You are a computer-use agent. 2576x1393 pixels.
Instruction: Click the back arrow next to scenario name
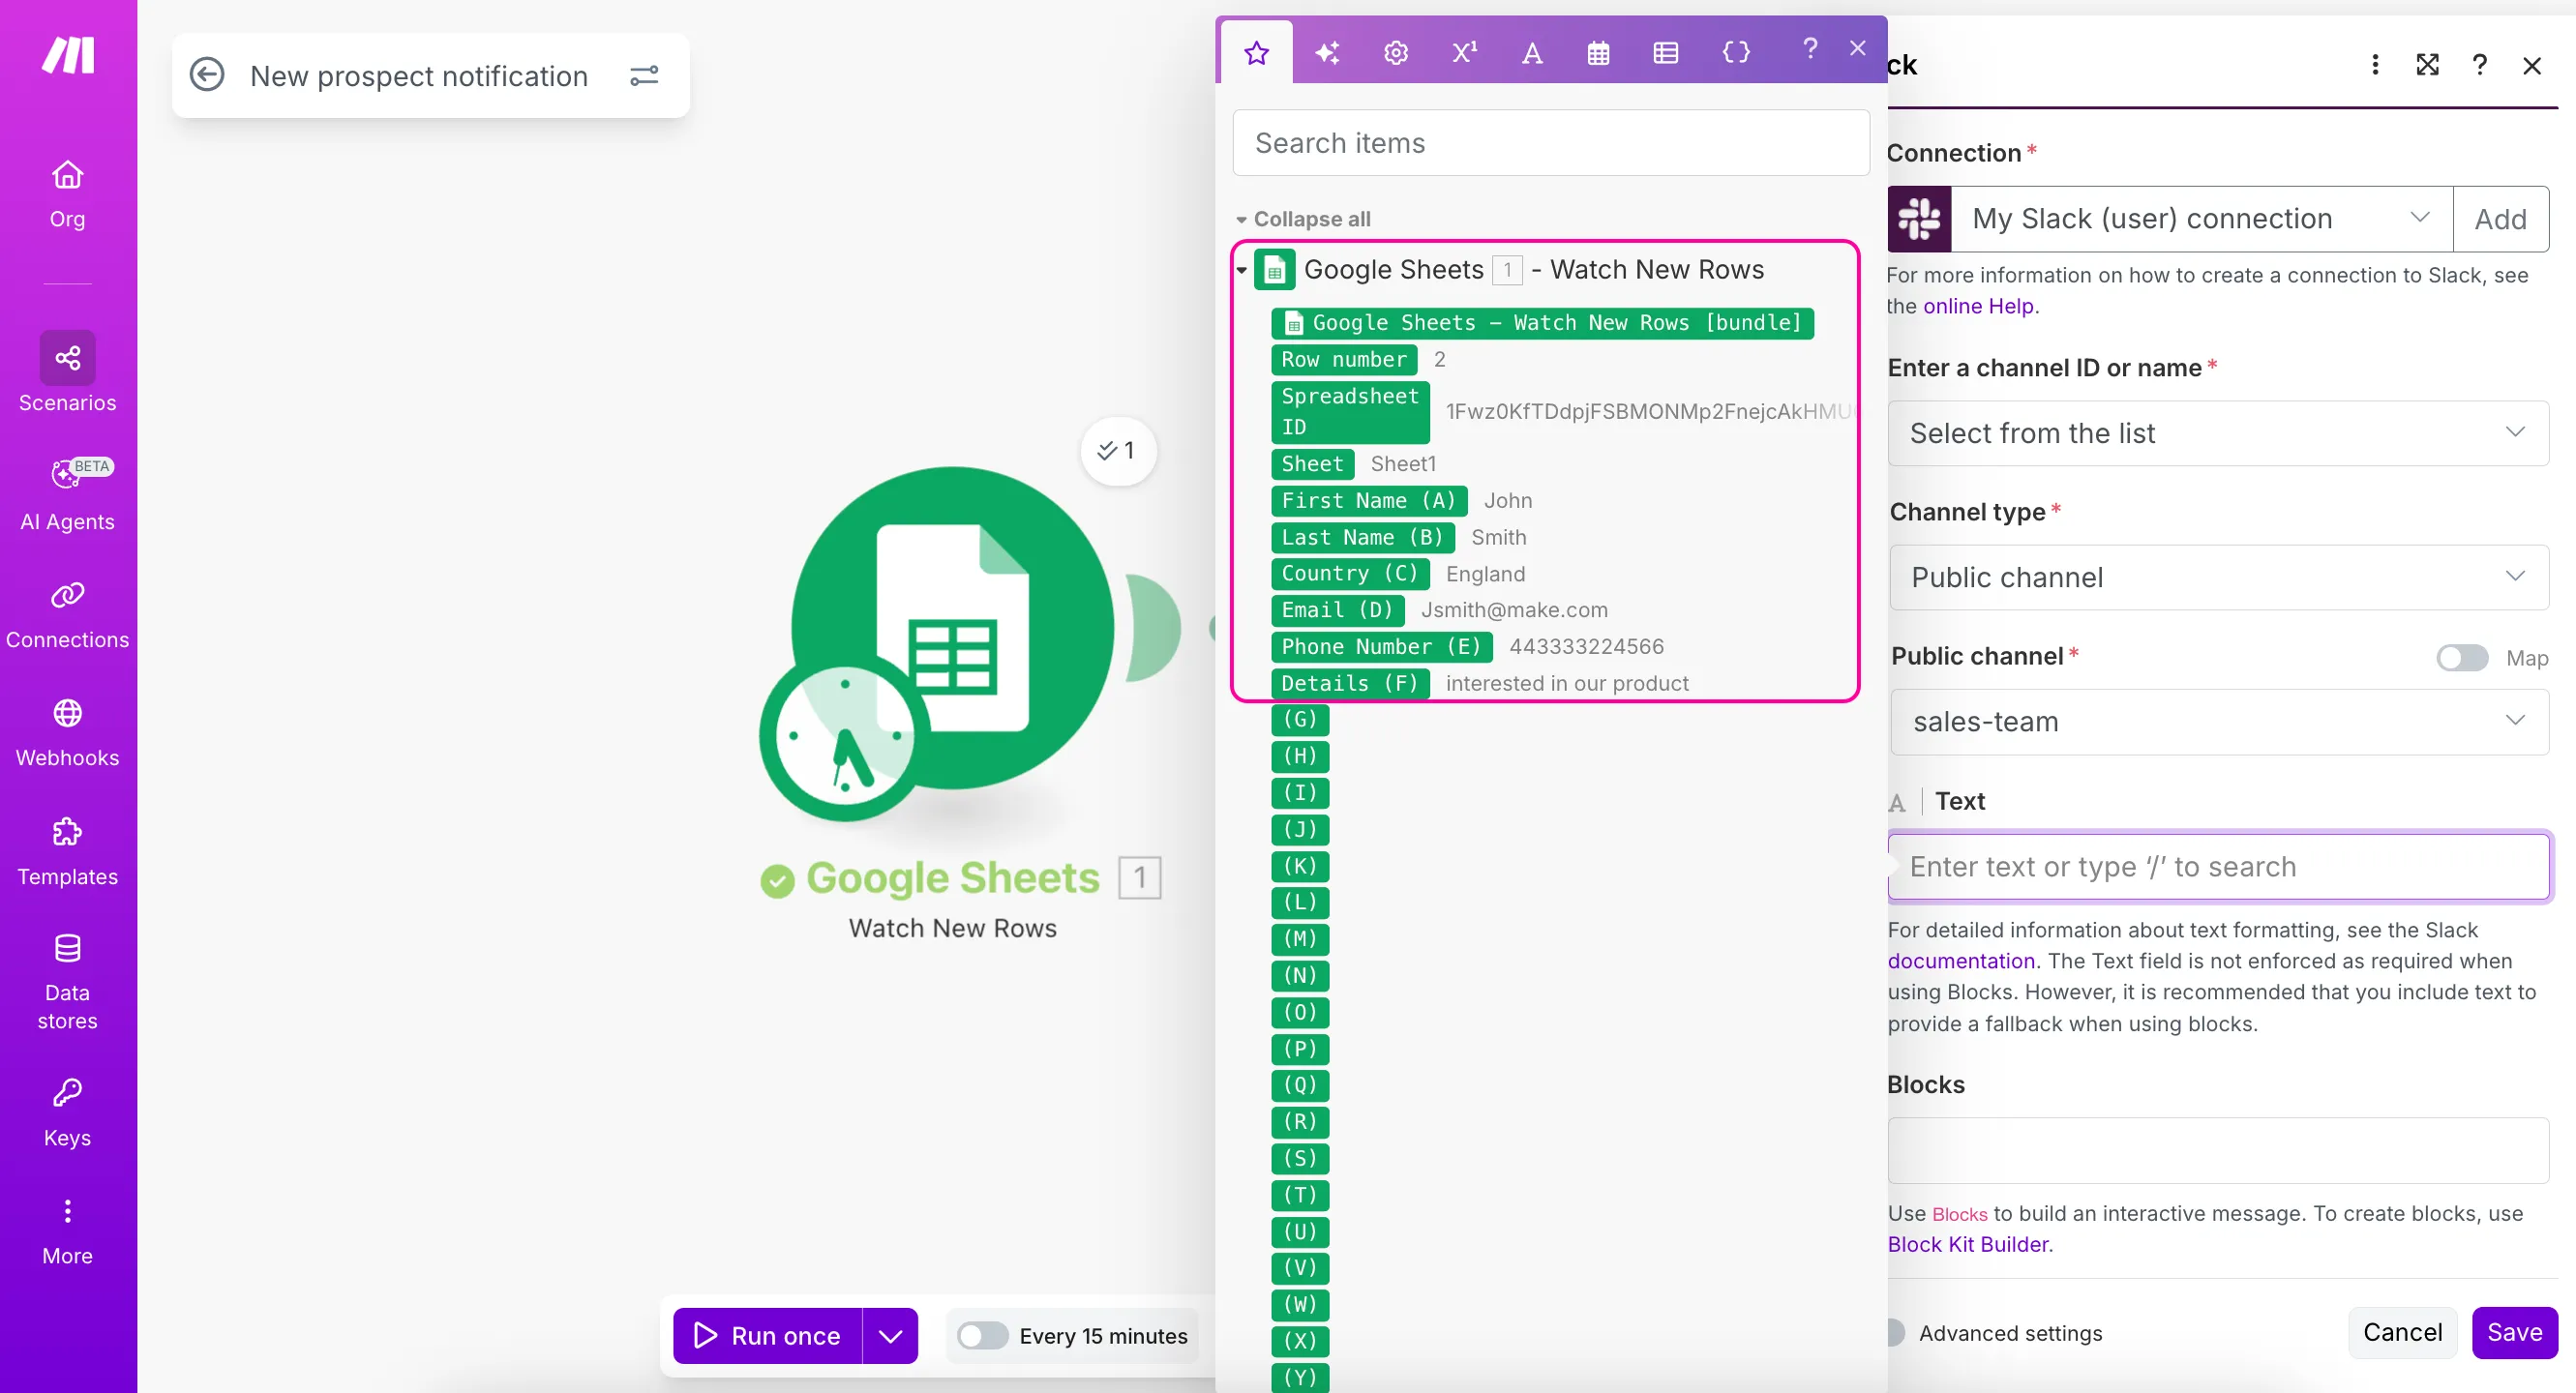pyautogui.click(x=207, y=75)
